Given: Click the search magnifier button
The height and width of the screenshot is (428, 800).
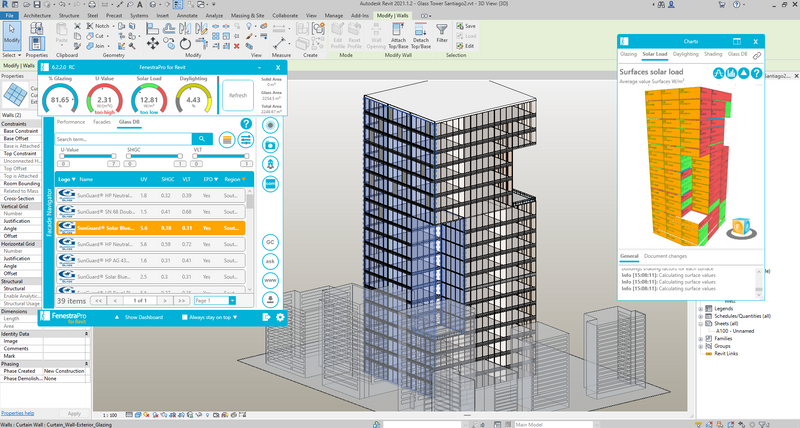Looking at the screenshot, I should tap(202, 139).
